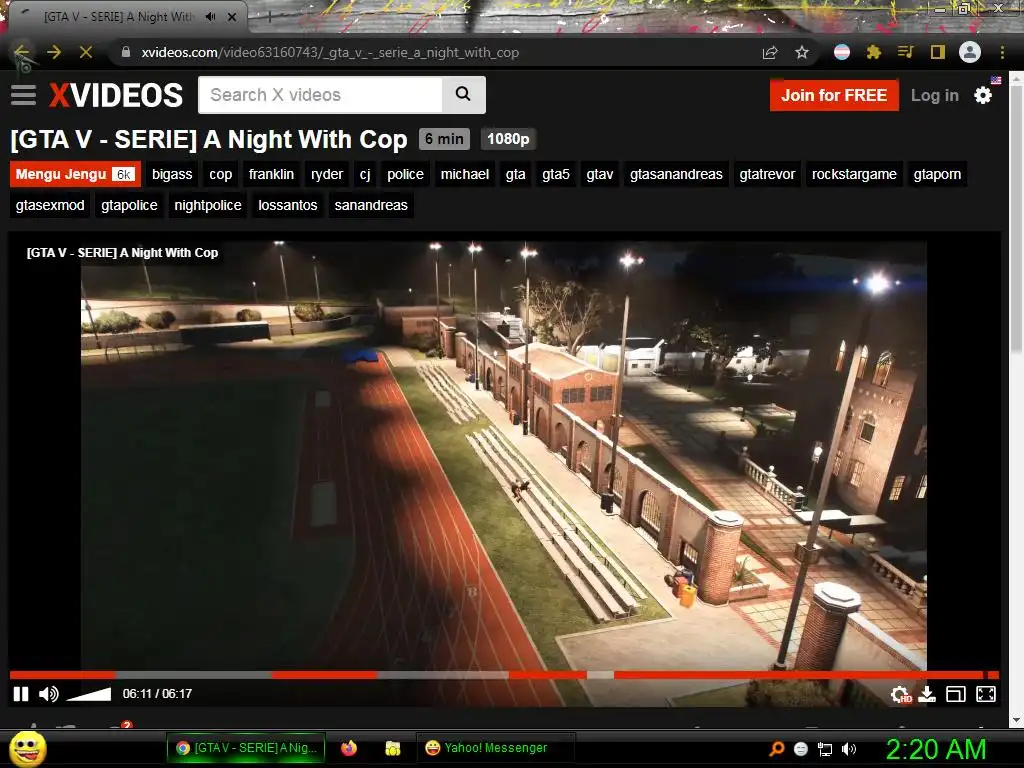Switch to the Chrome taskbar item

pyautogui.click(x=246, y=748)
